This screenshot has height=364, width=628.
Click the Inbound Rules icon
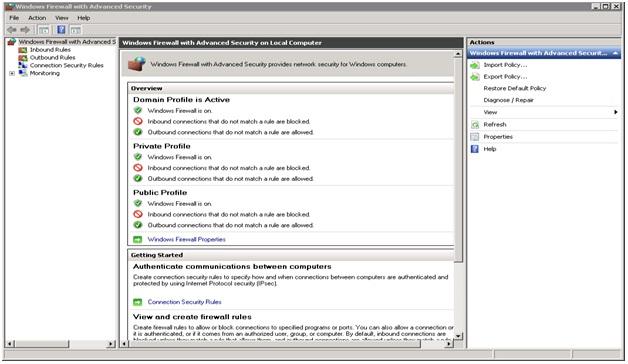tap(23, 50)
